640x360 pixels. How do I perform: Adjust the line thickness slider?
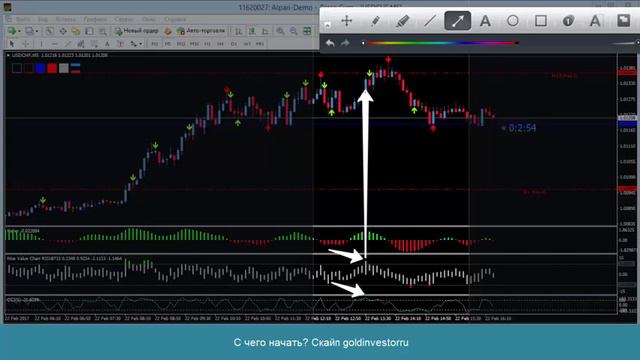click(x=625, y=43)
